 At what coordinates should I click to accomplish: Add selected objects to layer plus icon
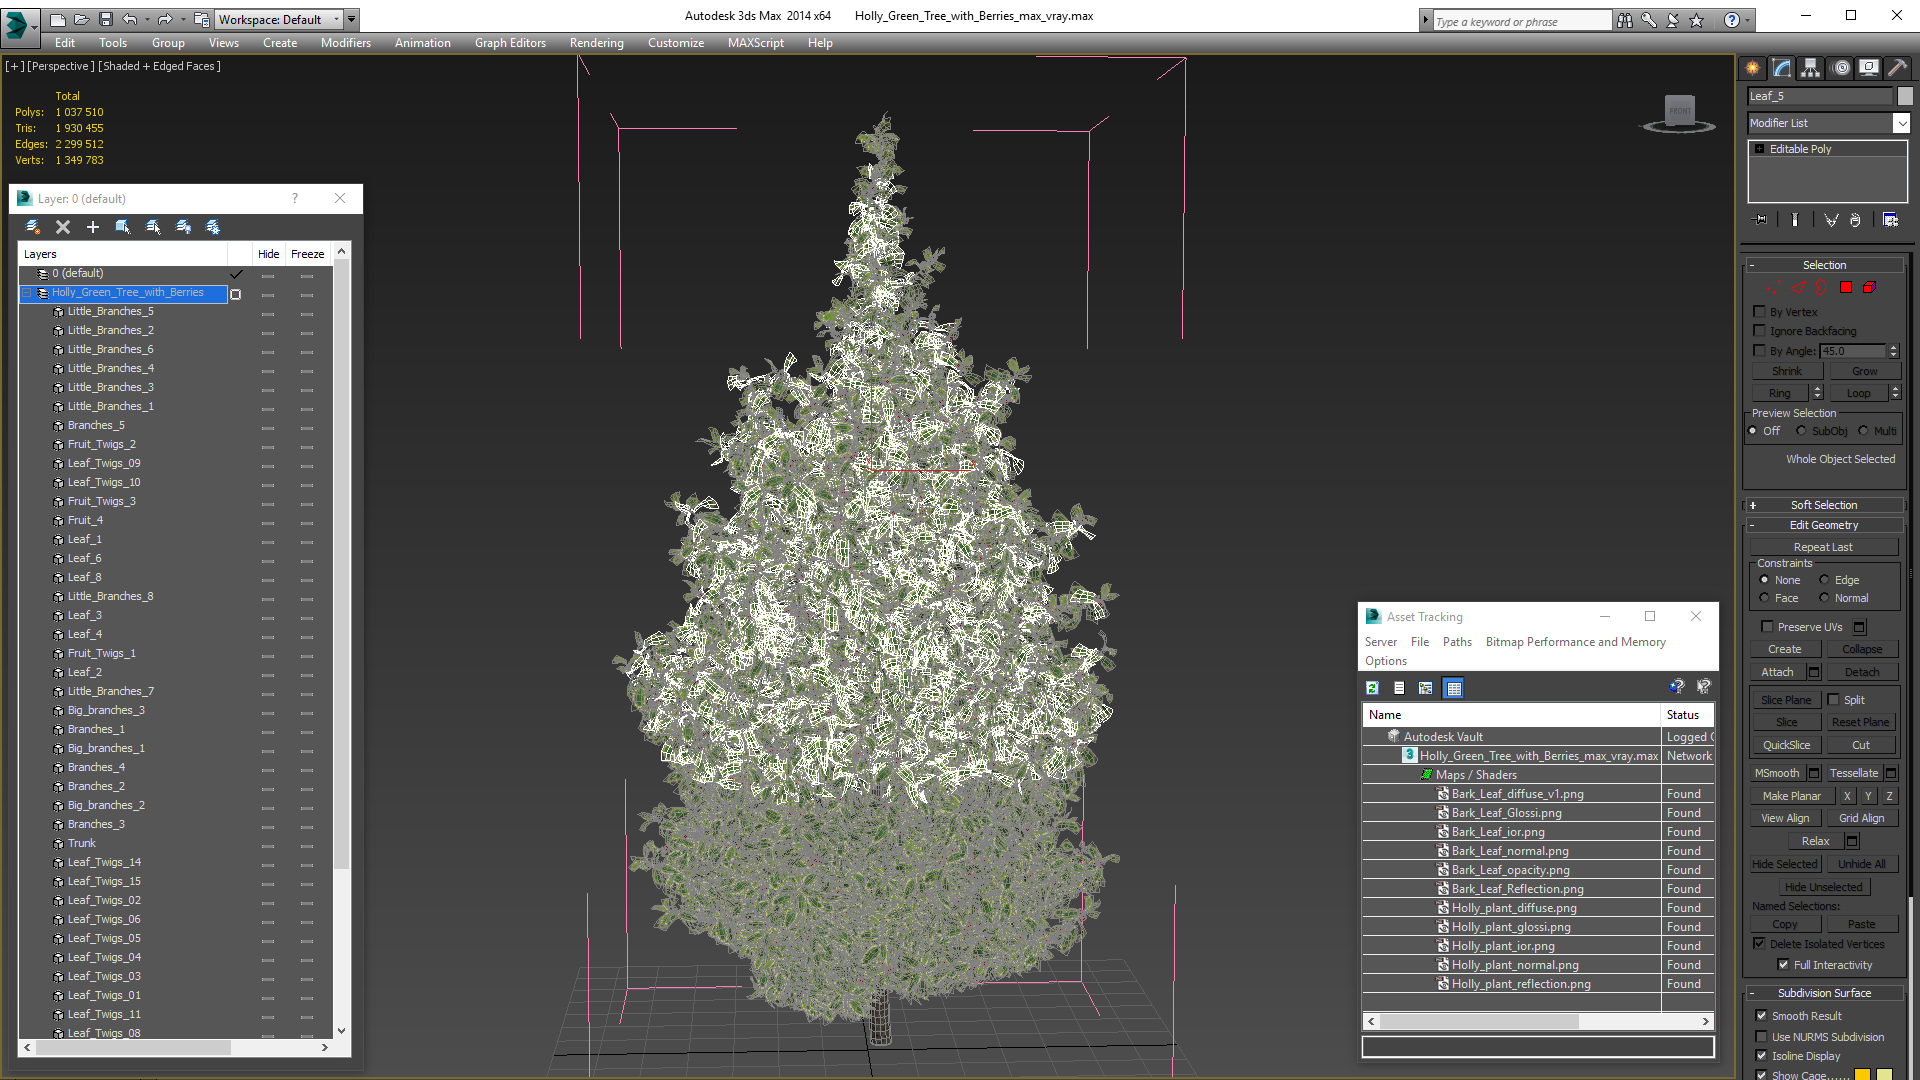(x=93, y=227)
